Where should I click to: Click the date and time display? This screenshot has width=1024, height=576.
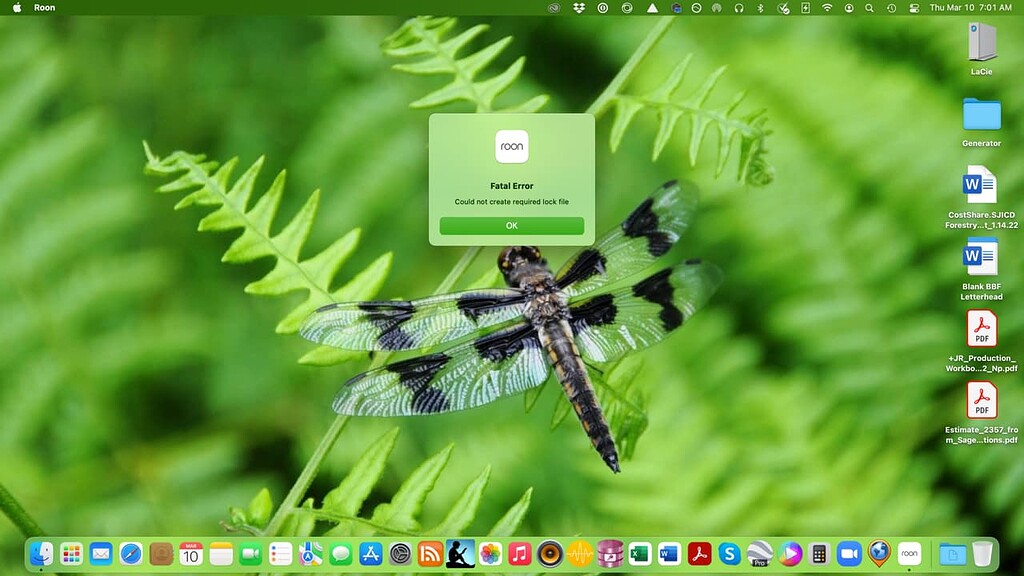[x=970, y=7]
